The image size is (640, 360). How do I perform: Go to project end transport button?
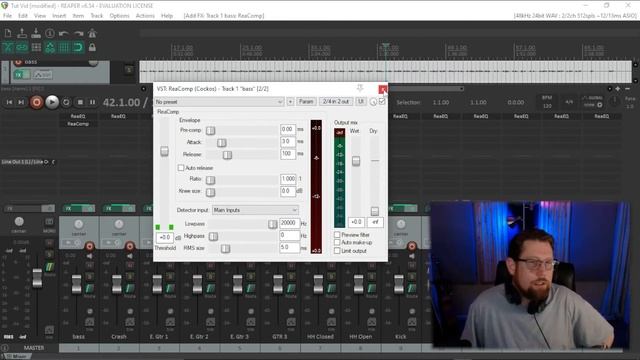21,102
